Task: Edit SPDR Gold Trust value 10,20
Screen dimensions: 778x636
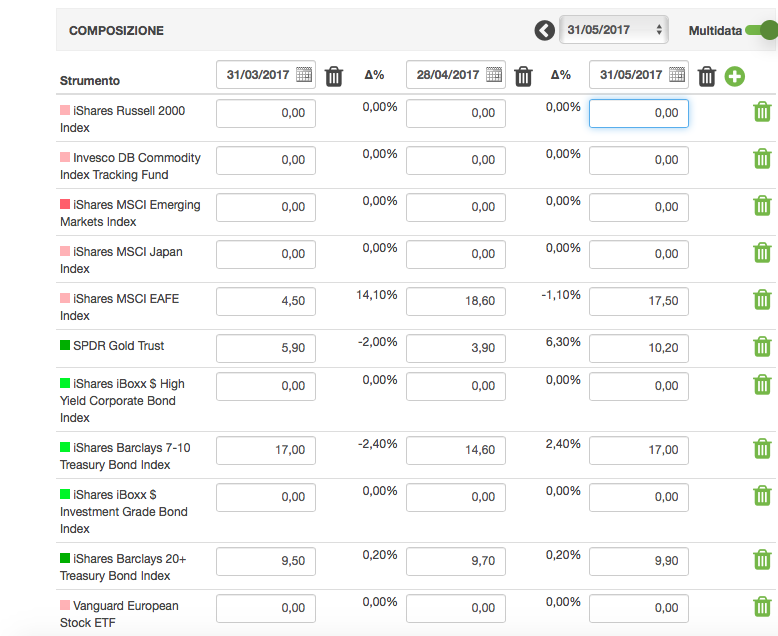Action: pos(639,348)
